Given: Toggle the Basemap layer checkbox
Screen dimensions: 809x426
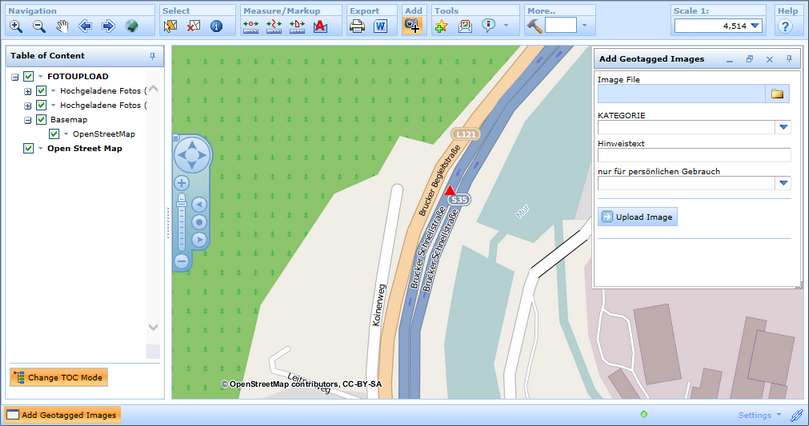Looking at the screenshot, I should point(41,119).
